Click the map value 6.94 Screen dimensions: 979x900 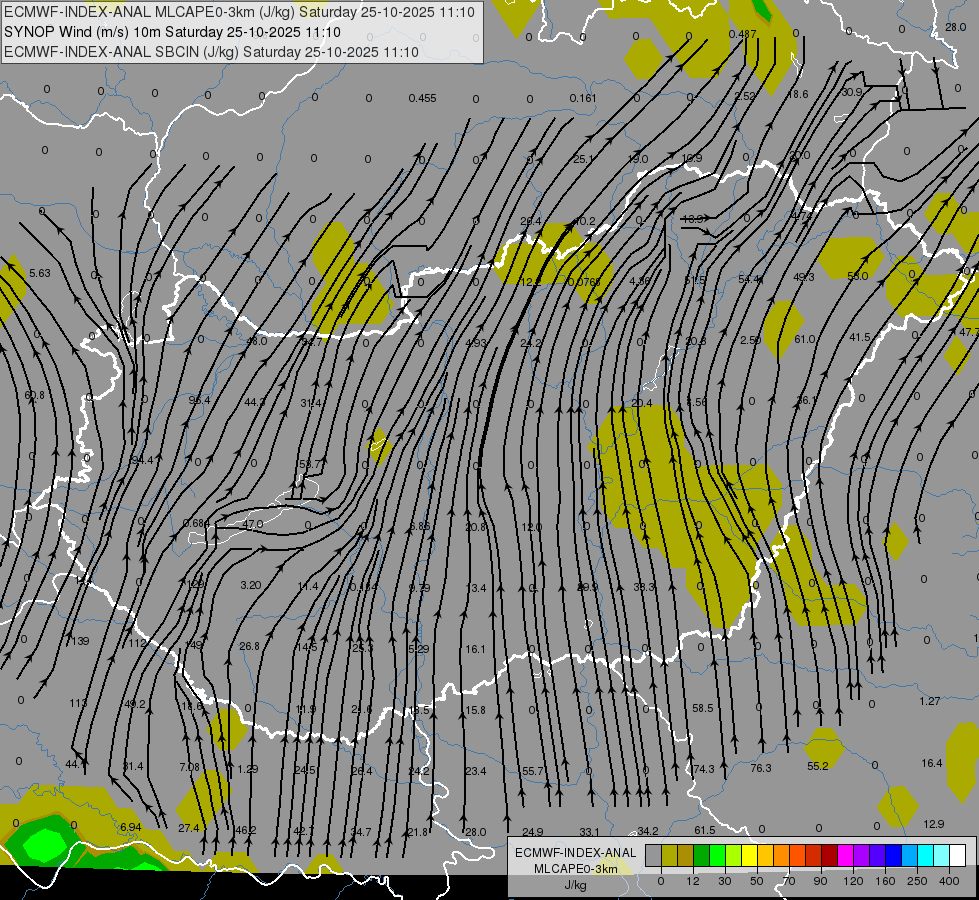(x=130, y=827)
